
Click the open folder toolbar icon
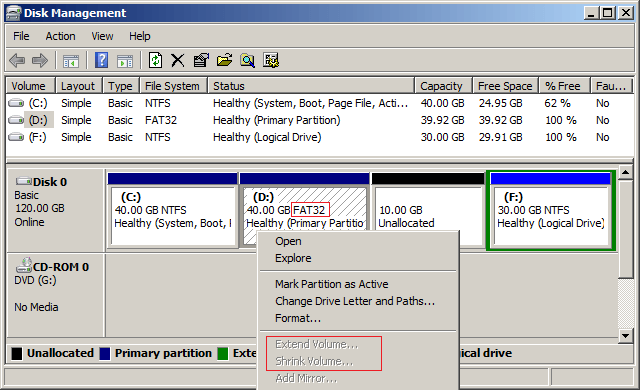(x=224, y=60)
